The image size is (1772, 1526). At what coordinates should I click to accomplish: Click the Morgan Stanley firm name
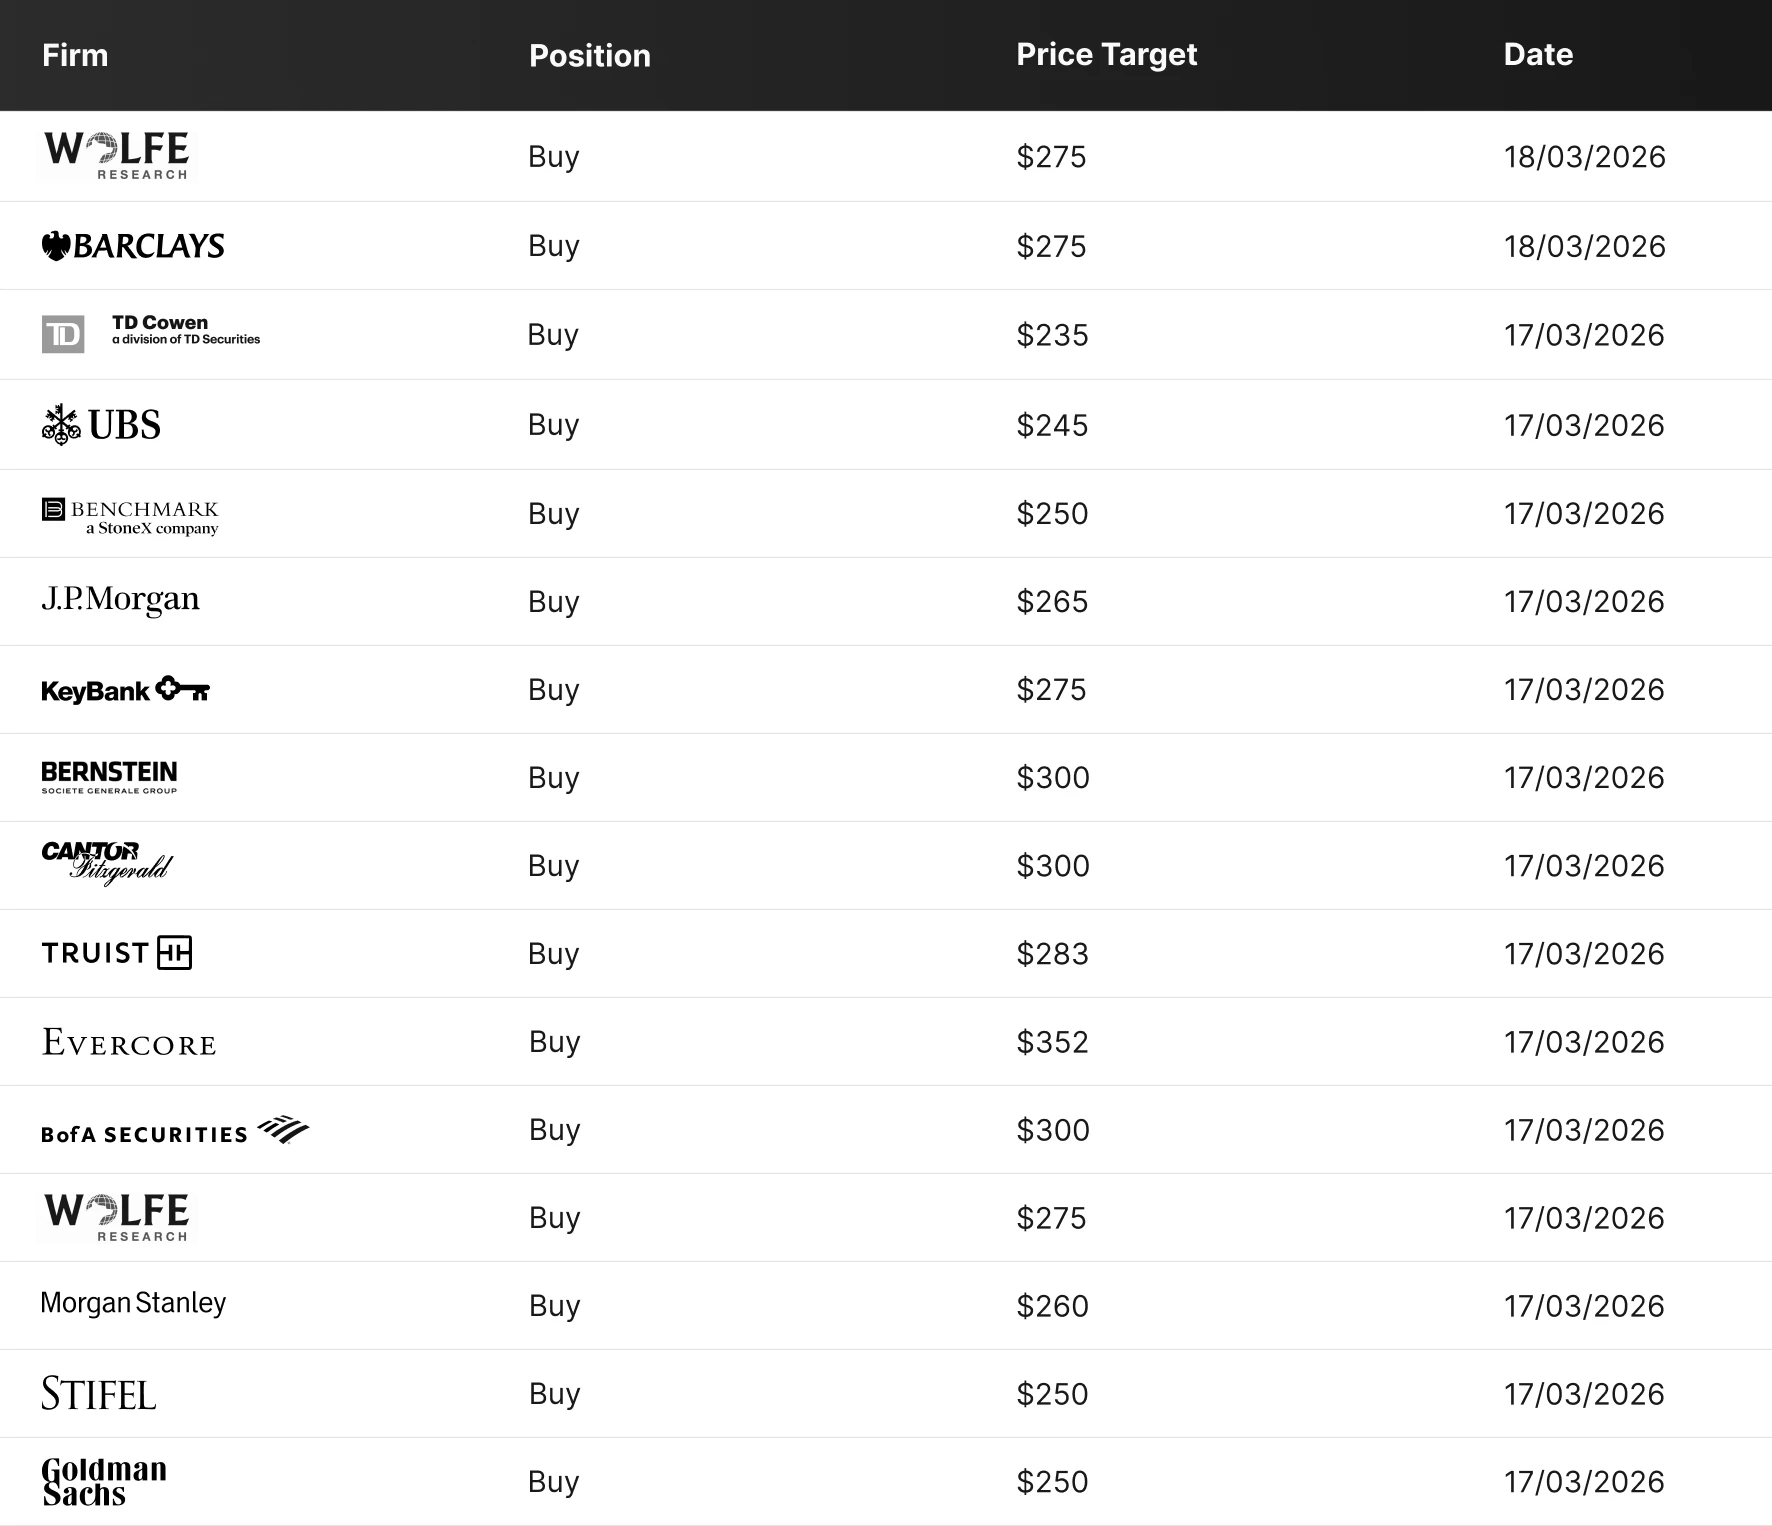point(133,1303)
